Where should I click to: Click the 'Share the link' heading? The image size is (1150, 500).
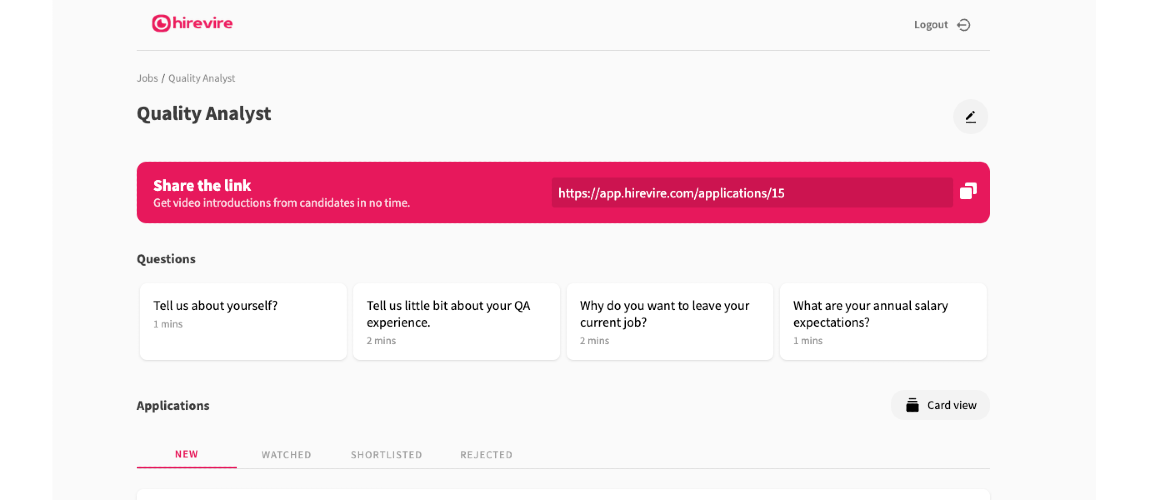point(202,185)
